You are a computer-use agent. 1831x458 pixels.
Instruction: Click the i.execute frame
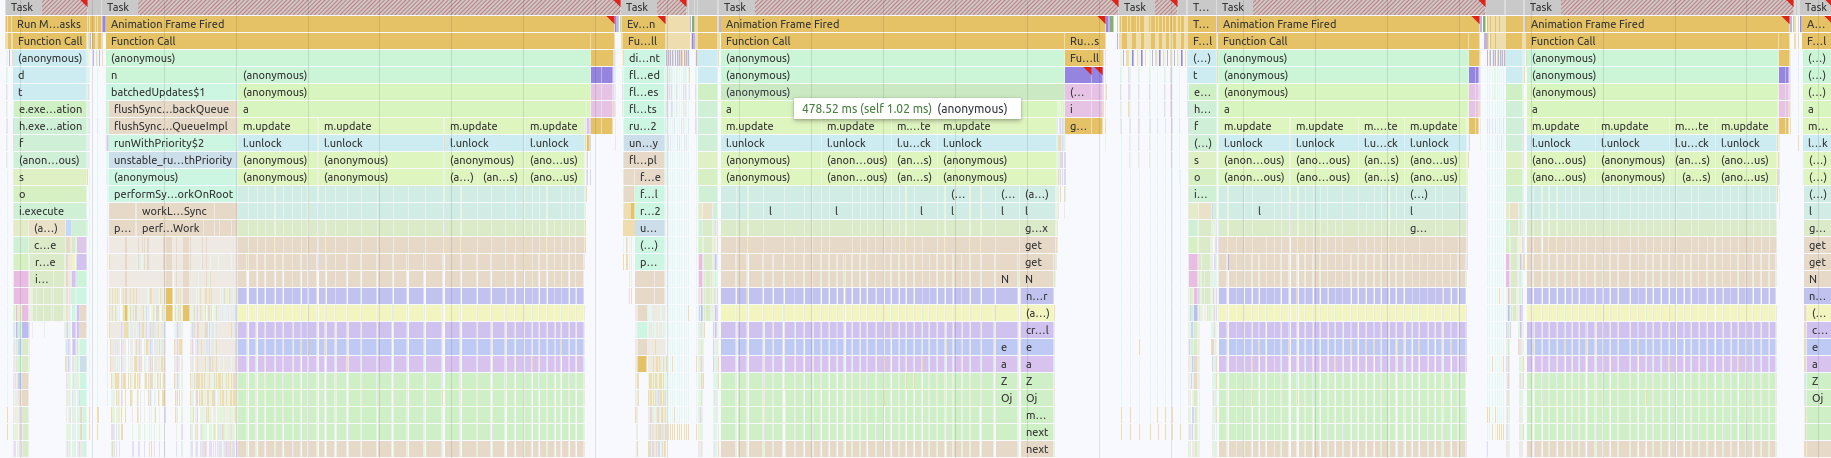41,211
